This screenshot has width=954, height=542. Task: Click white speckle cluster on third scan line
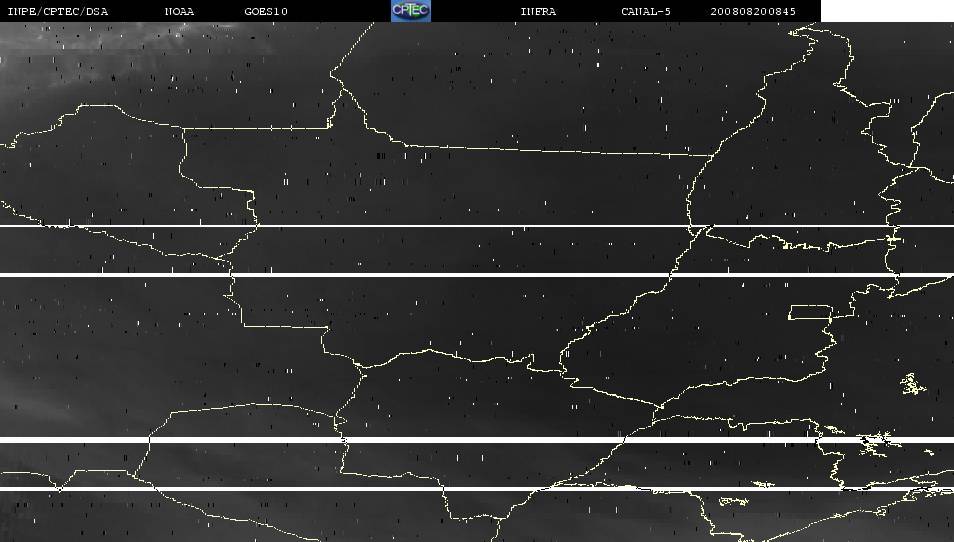tap(878, 438)
